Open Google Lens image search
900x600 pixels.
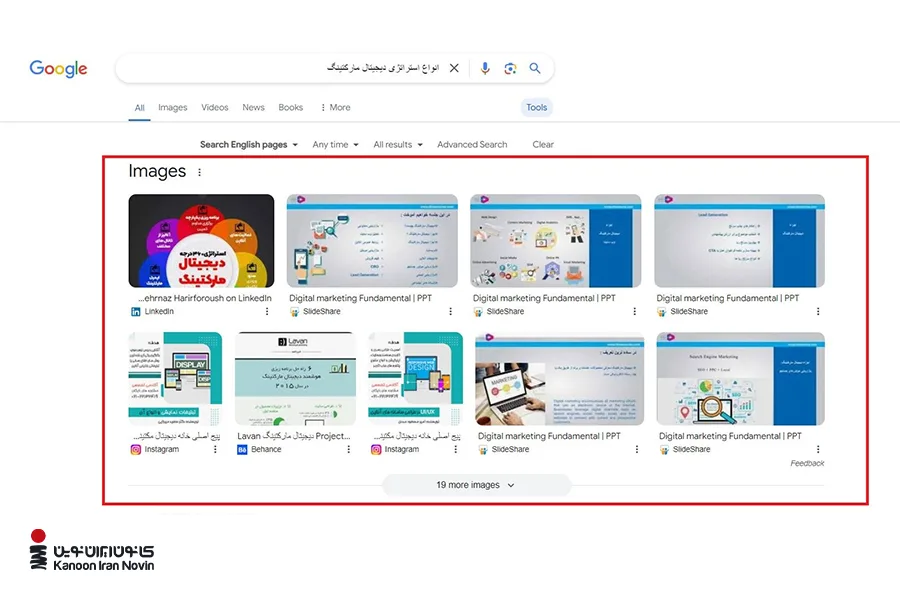pos(510,69)
